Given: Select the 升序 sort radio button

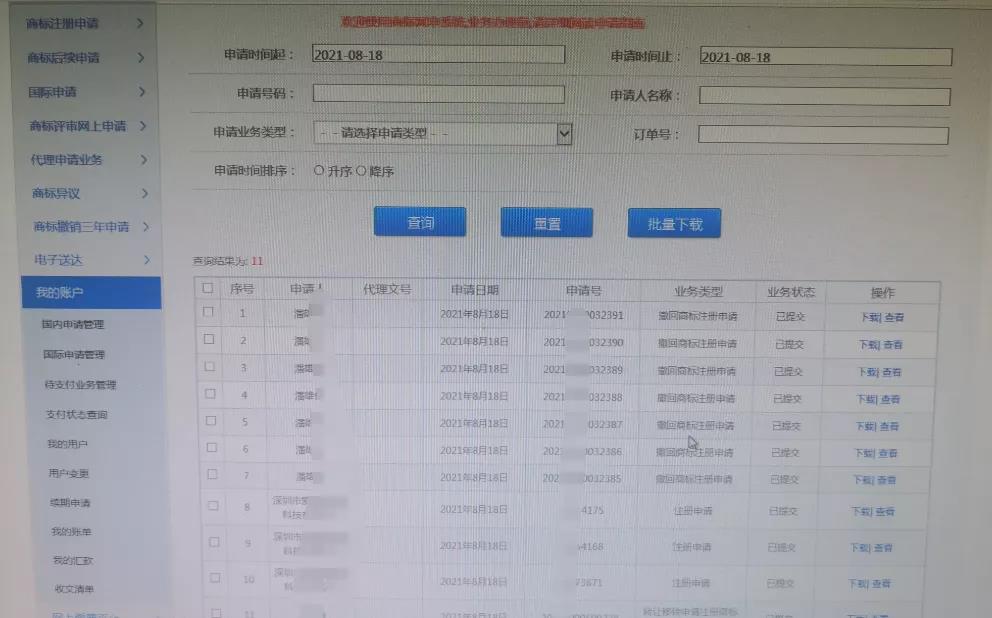Looking at the screenshot, I should click(x=319, y=170).
